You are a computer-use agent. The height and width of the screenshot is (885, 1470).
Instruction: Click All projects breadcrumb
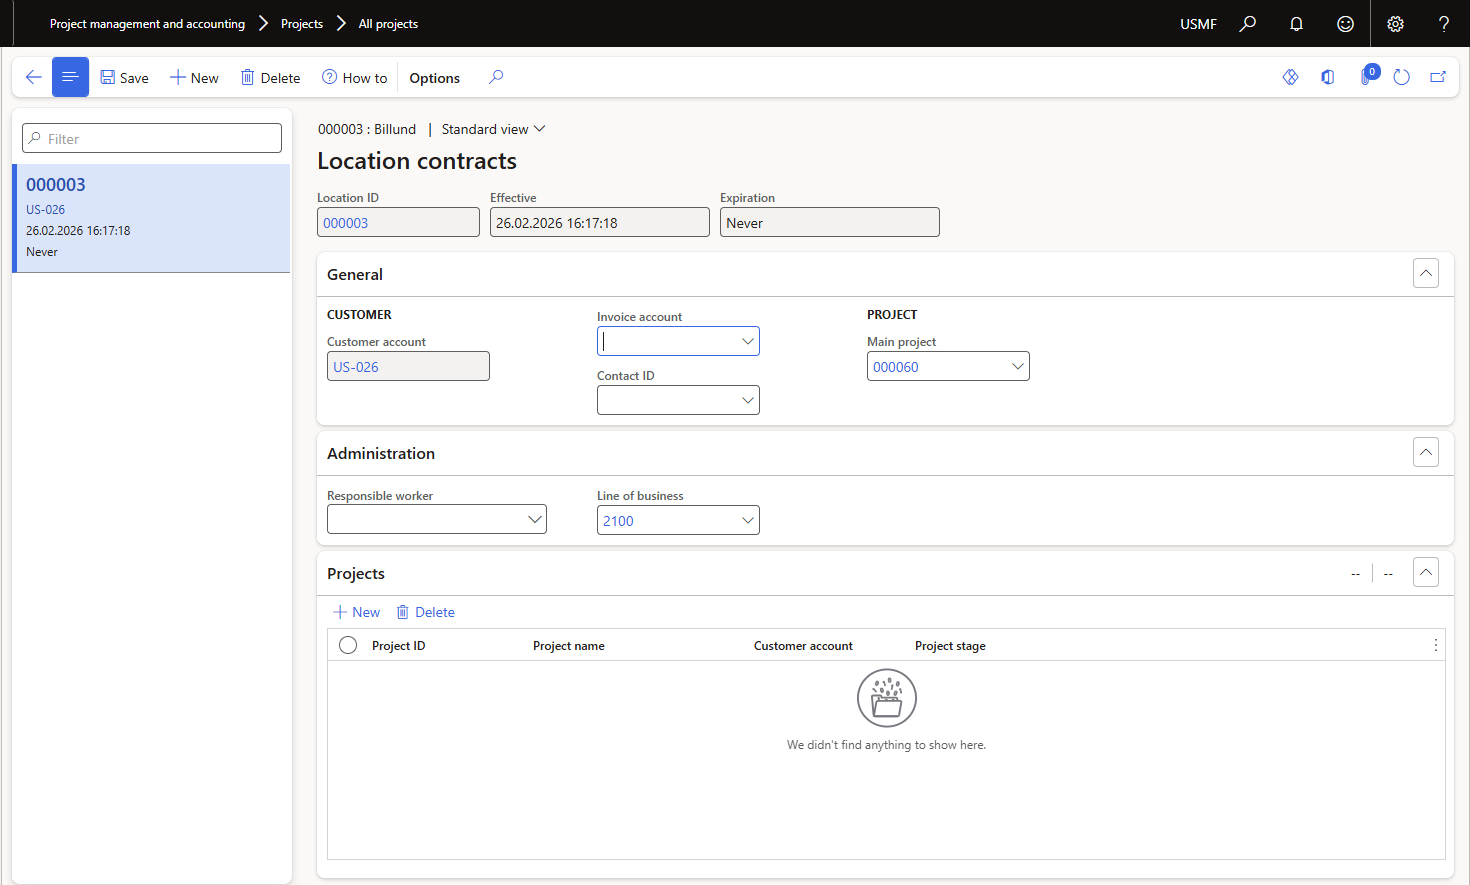pos(388,24)
